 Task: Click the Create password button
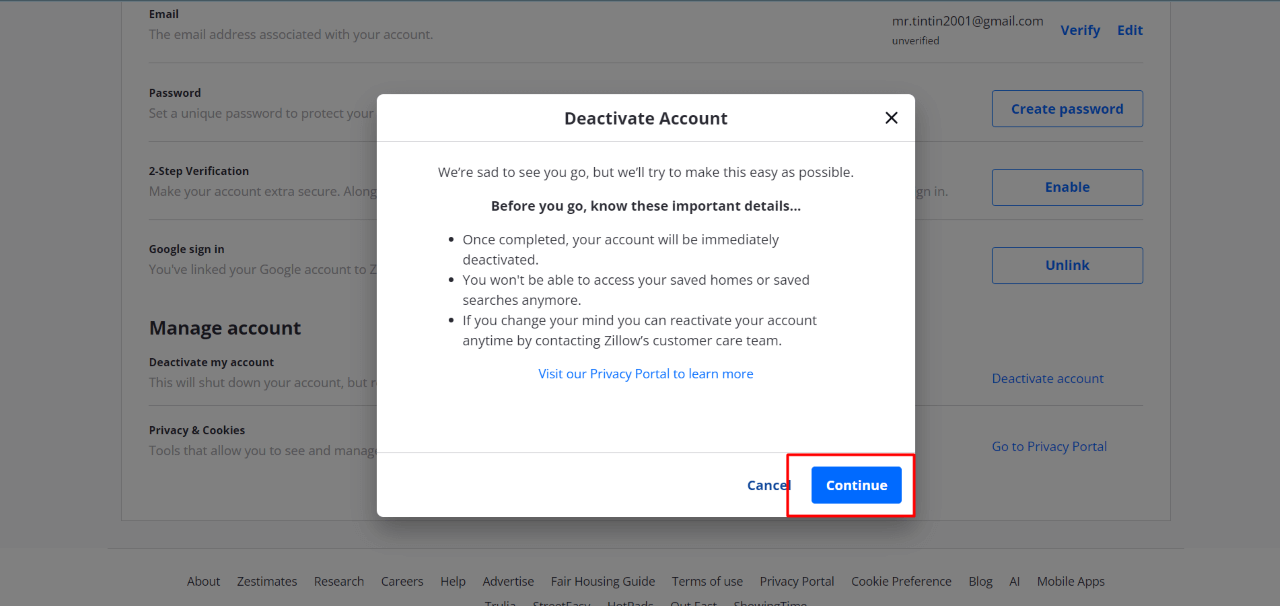point(1067,109)
